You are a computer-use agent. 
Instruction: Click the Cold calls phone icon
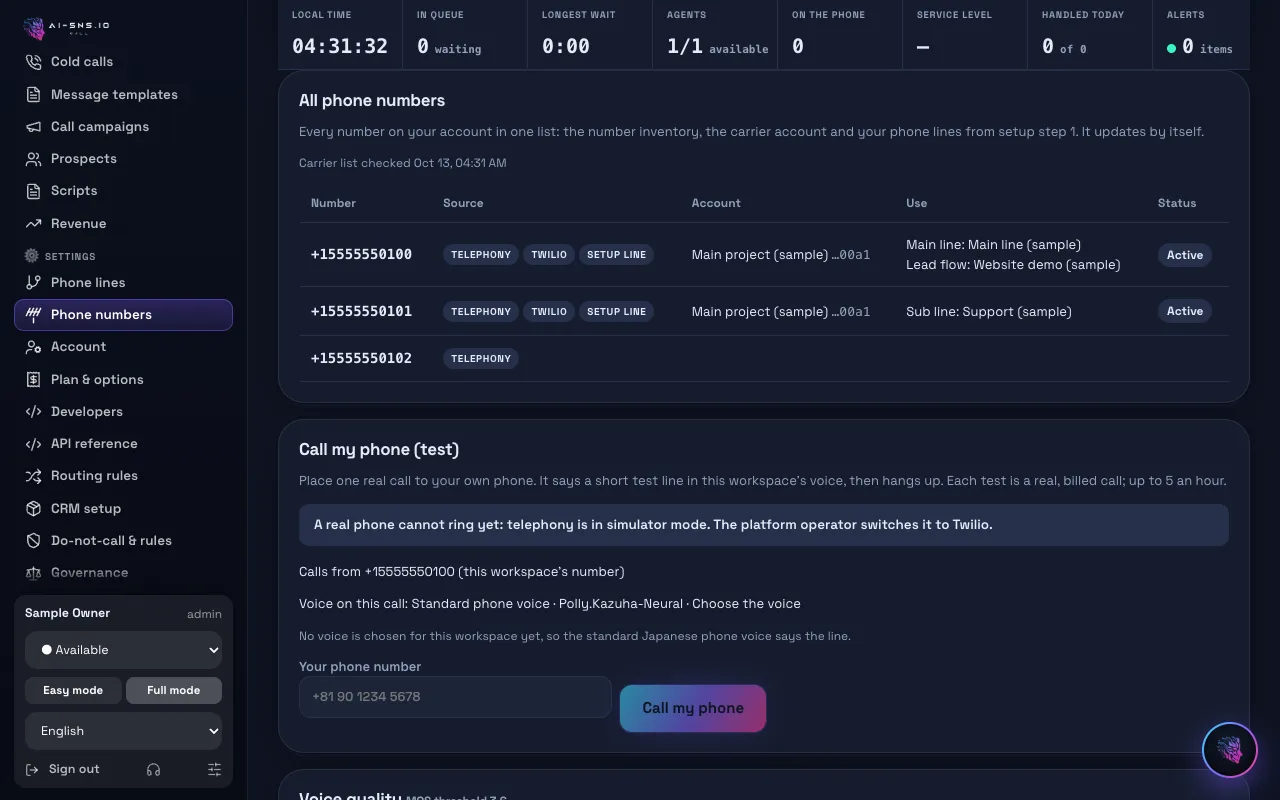34,62
